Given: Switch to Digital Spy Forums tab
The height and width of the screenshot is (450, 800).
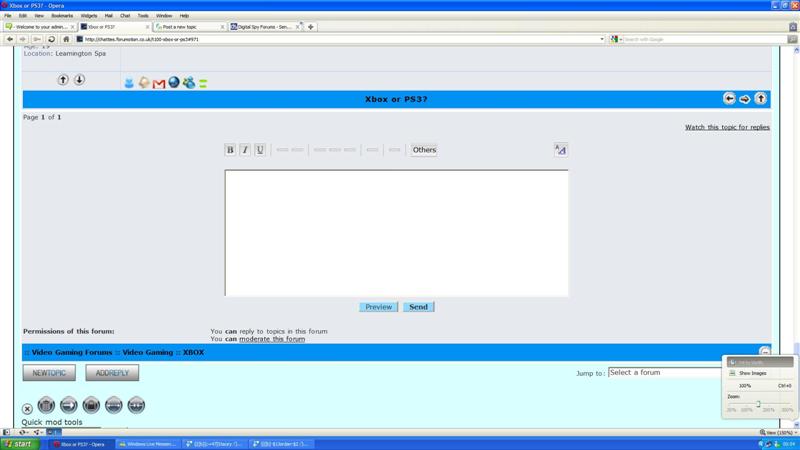Looking at the screenshot, I should tap(265, 27).
